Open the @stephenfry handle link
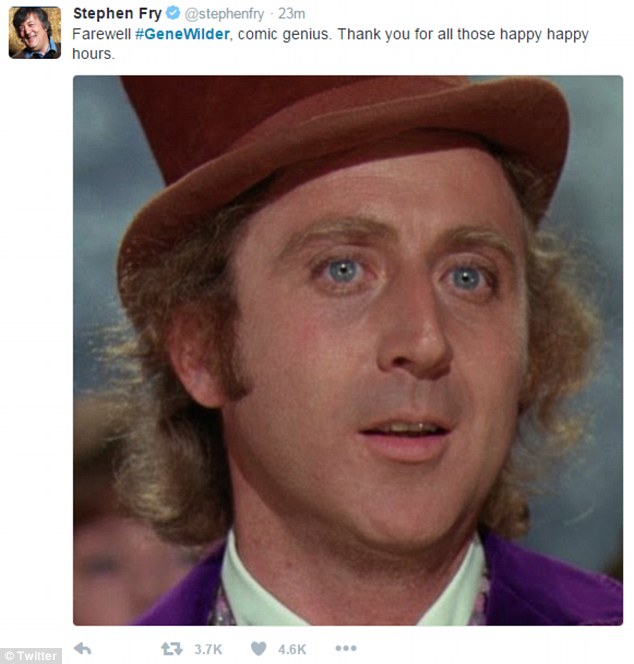The height and width of the screenshot is (664, 634). pos(224,14)
